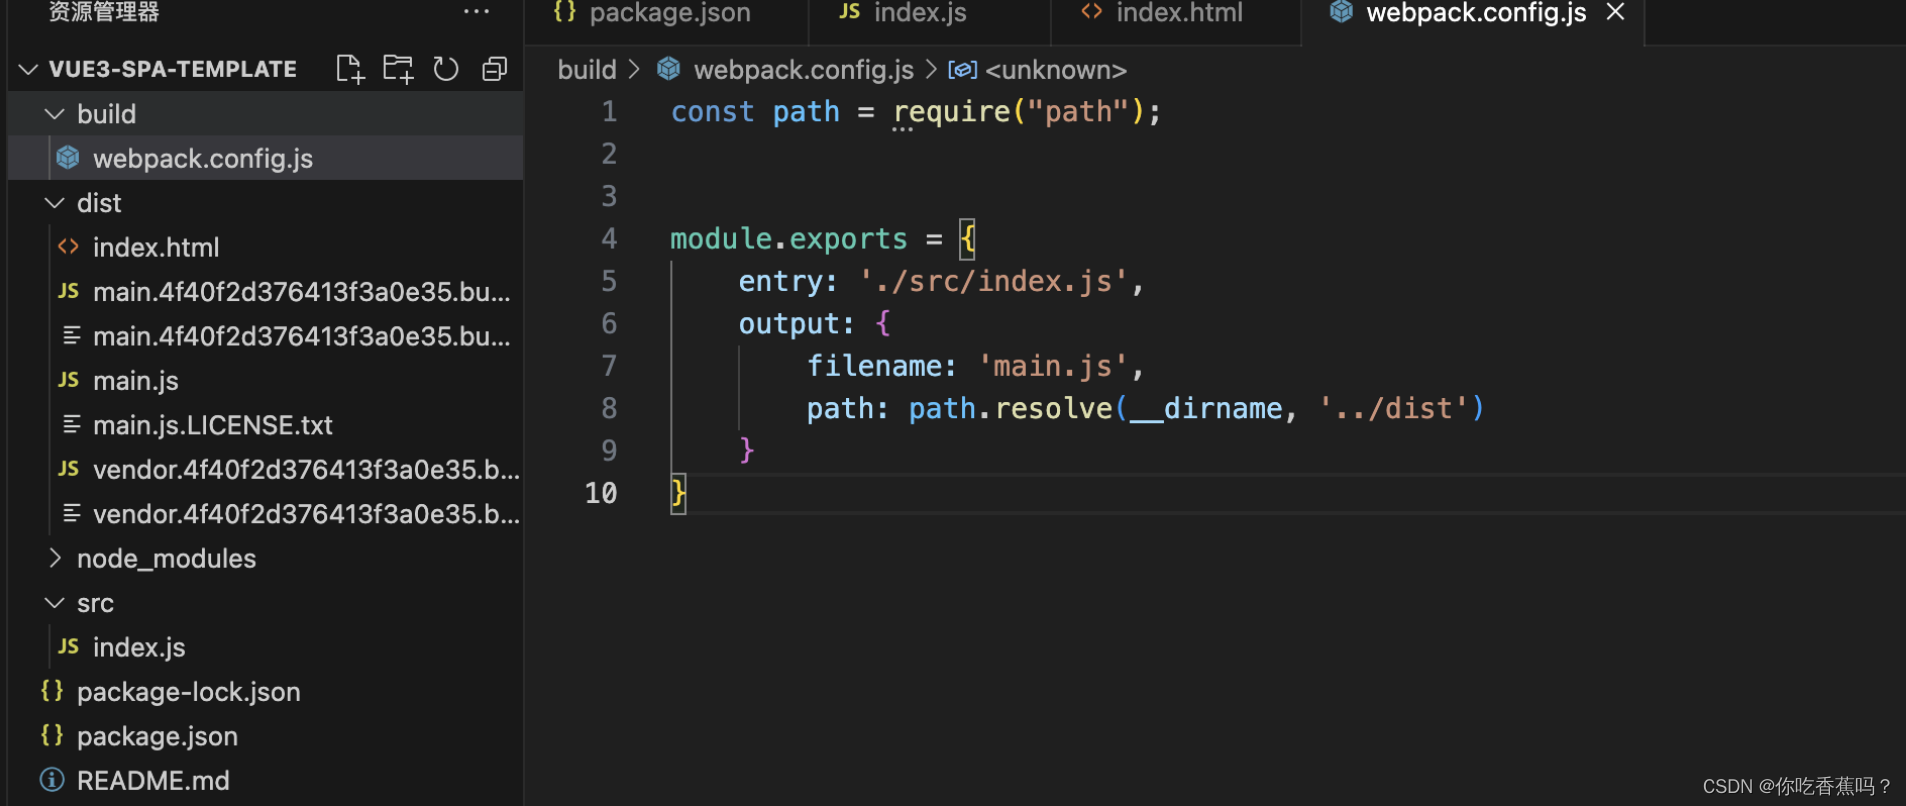1906x806 pixels.
Task: Click the text-file icon of vendor.4f40f2d376413f3a0e35 file
Action: (x=71, y=513)
